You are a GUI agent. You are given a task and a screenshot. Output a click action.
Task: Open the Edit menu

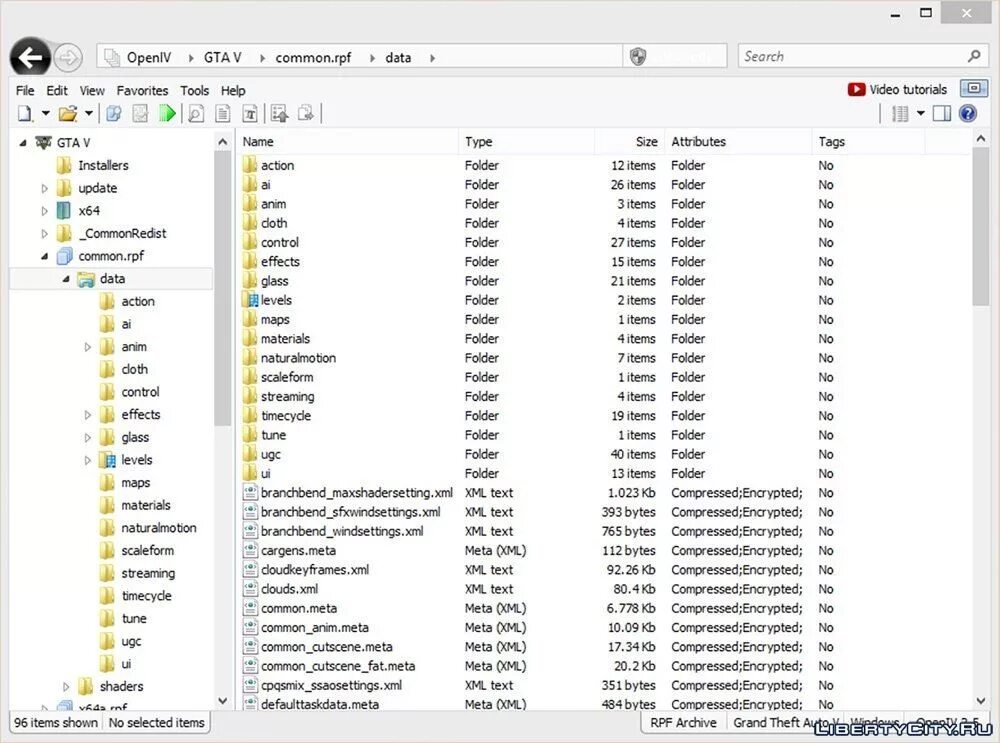[57, 91]
